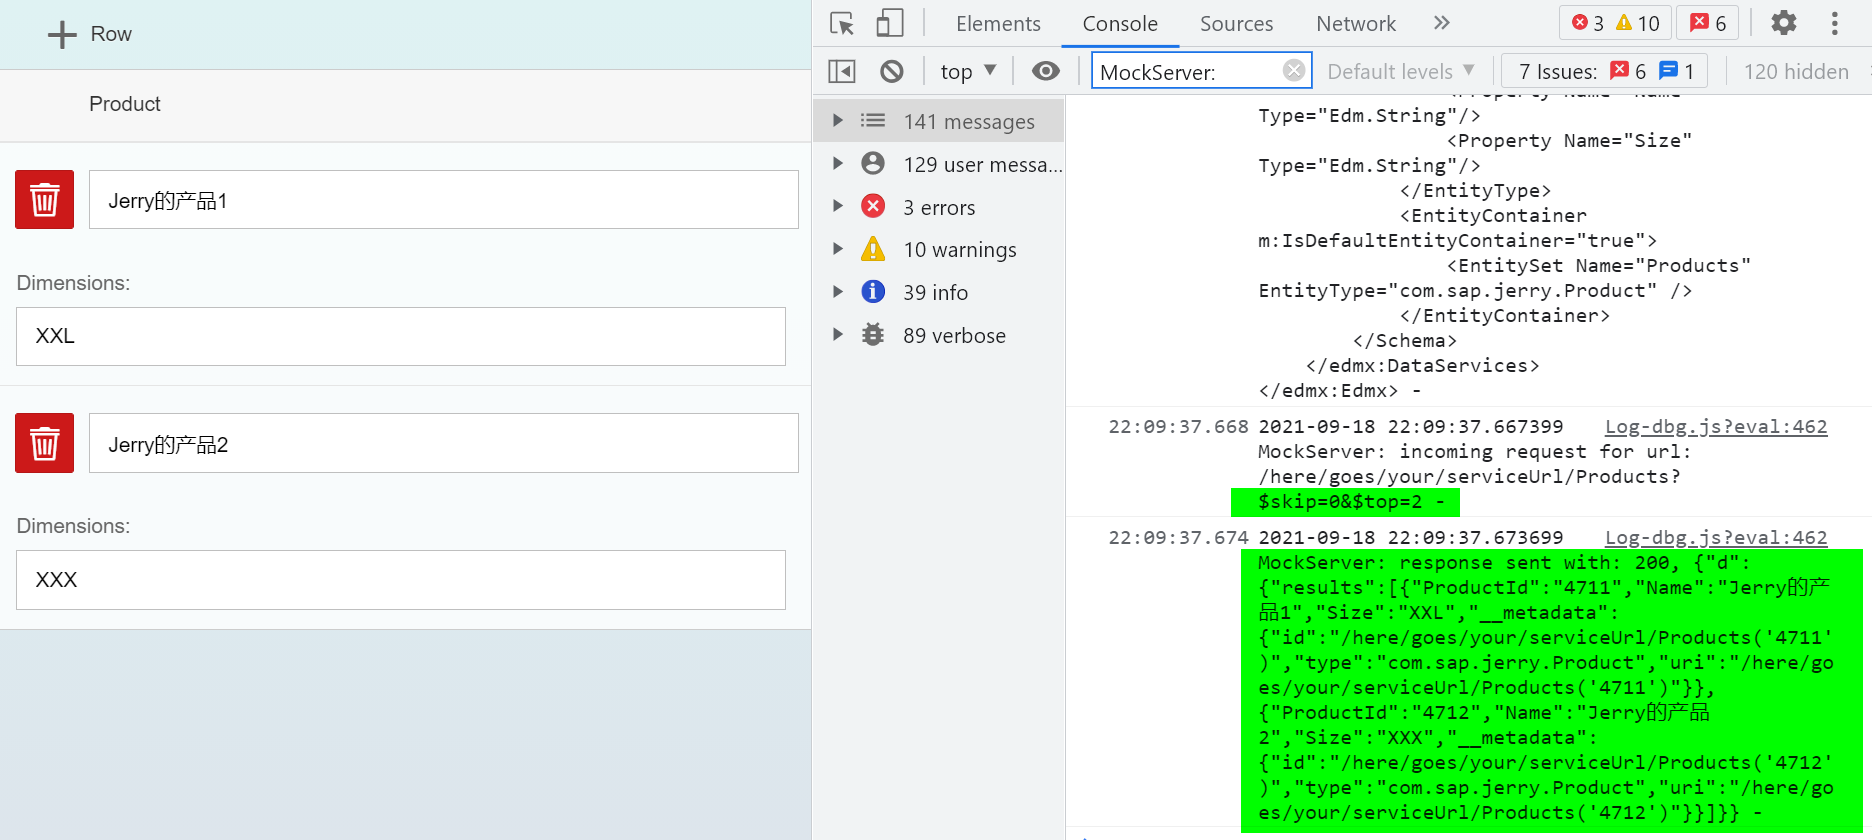The width and height of the screenshot is (1872, 840).
Task: Click the 22:09:37.674 timestamp
Action: coord(1178,538)
